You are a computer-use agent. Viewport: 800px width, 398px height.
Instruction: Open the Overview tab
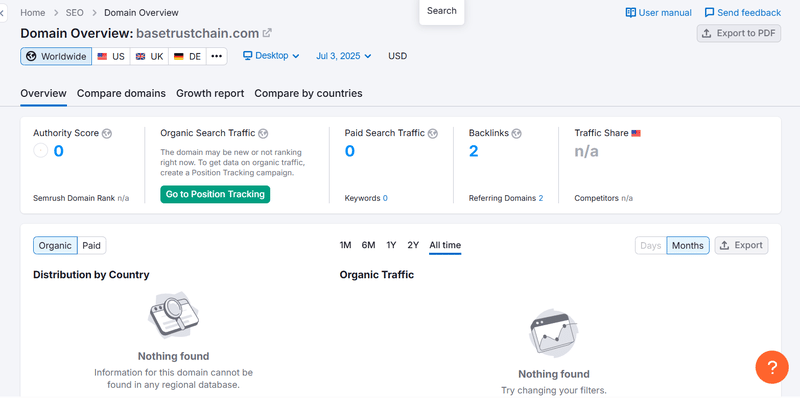pyautogui.click(x=43, y=93)
